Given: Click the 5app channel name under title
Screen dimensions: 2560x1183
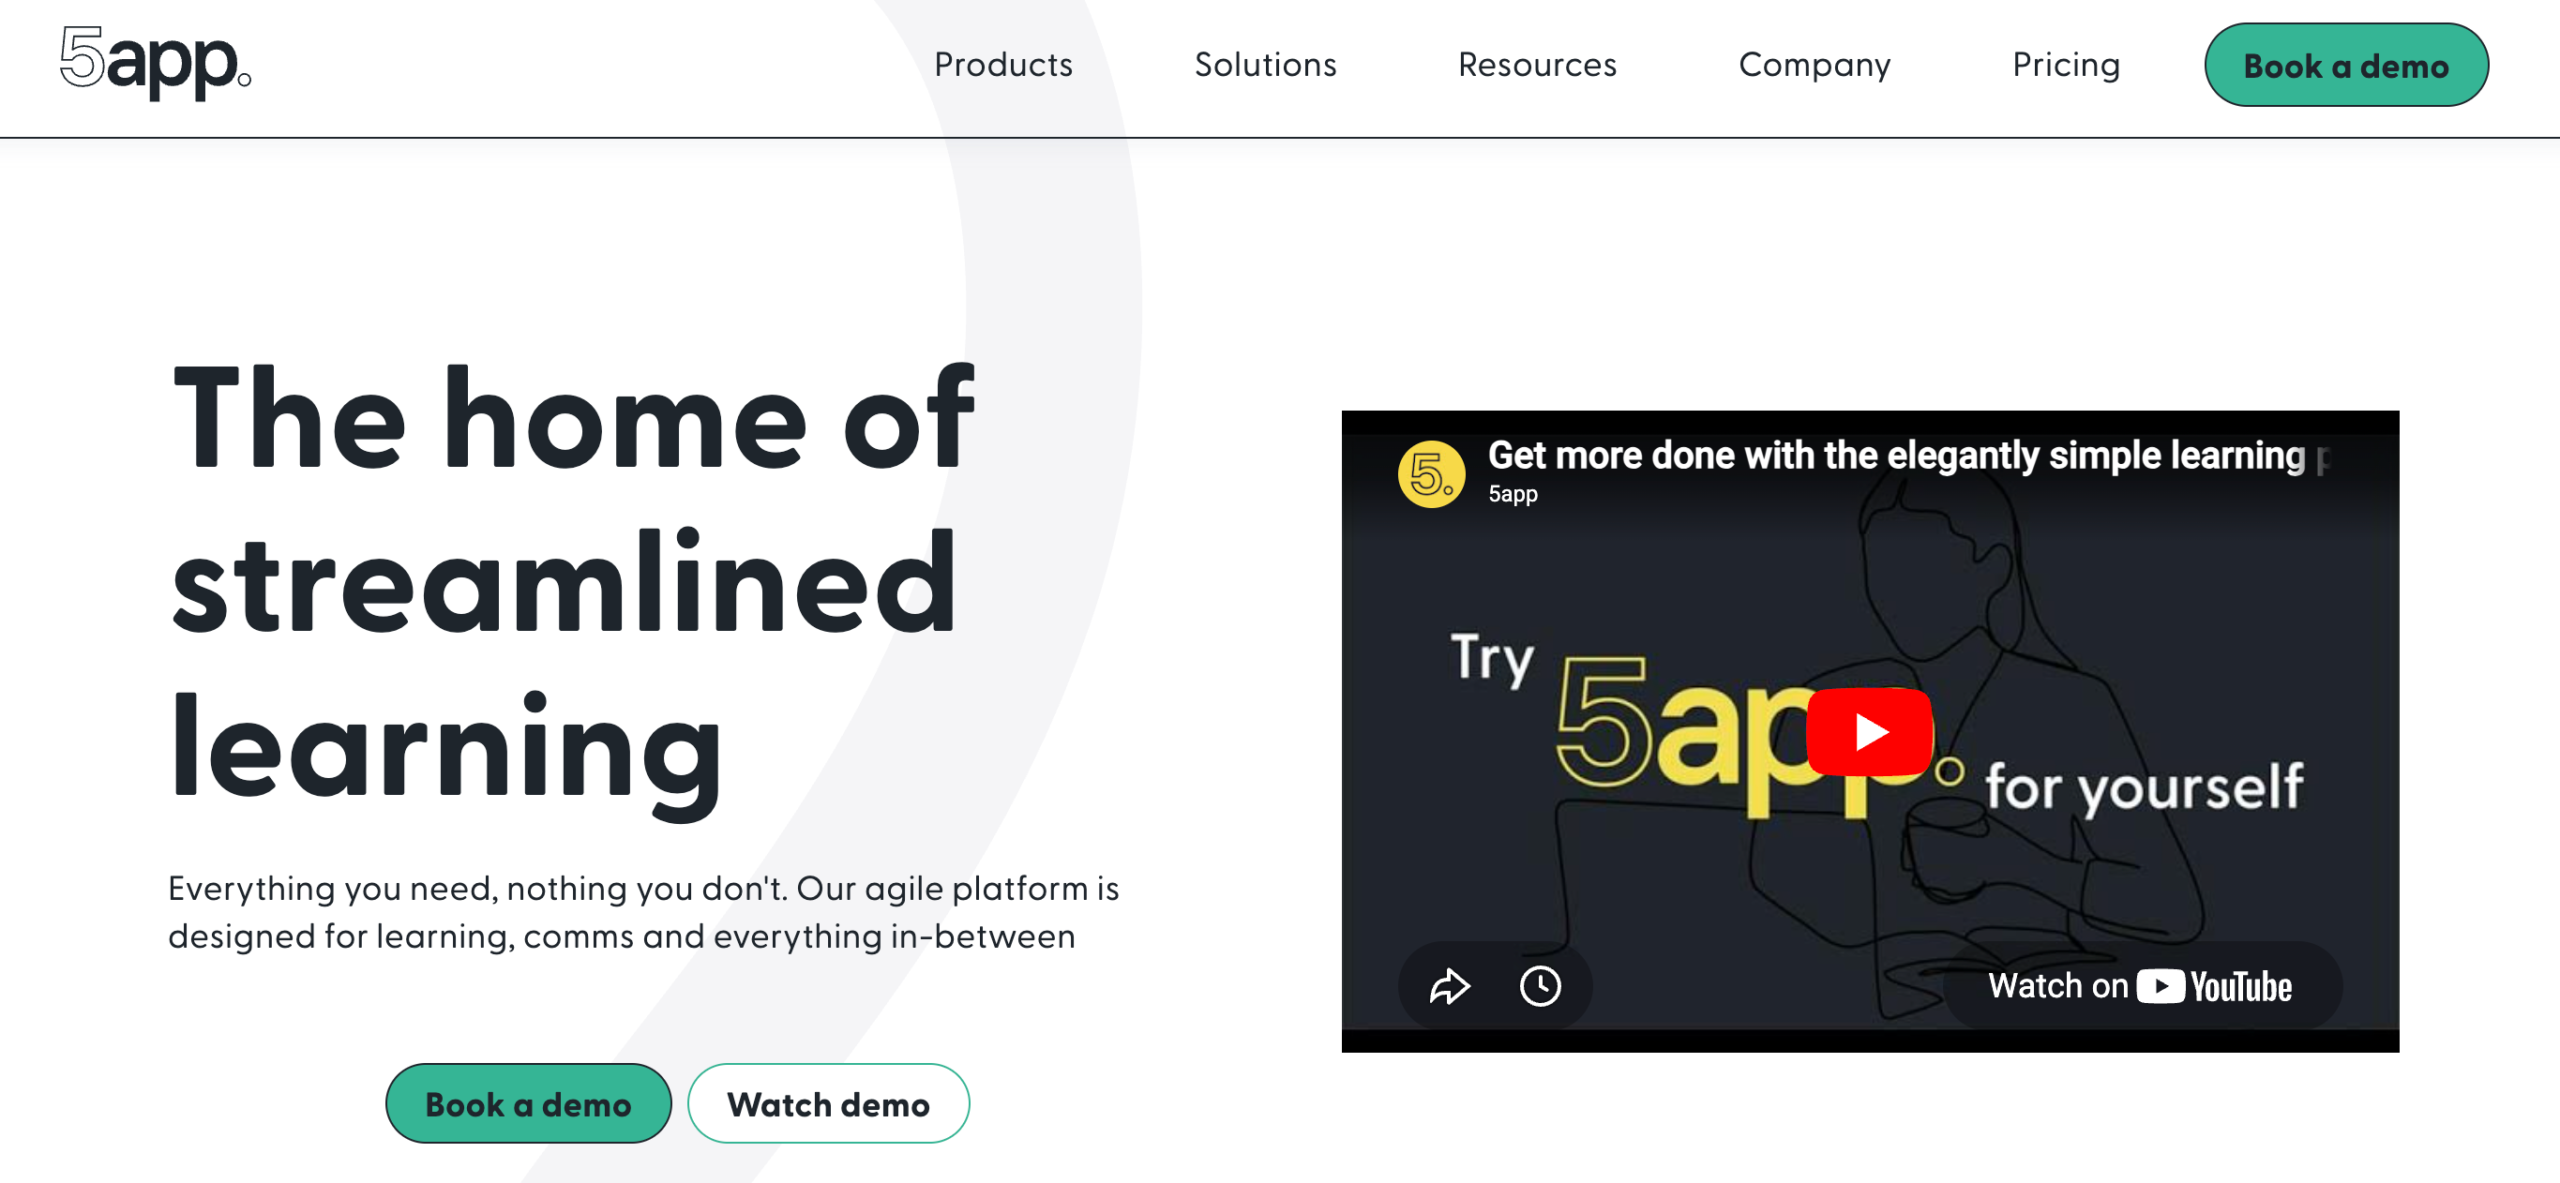Looking at the screenshot, I should coord(1512,494).
